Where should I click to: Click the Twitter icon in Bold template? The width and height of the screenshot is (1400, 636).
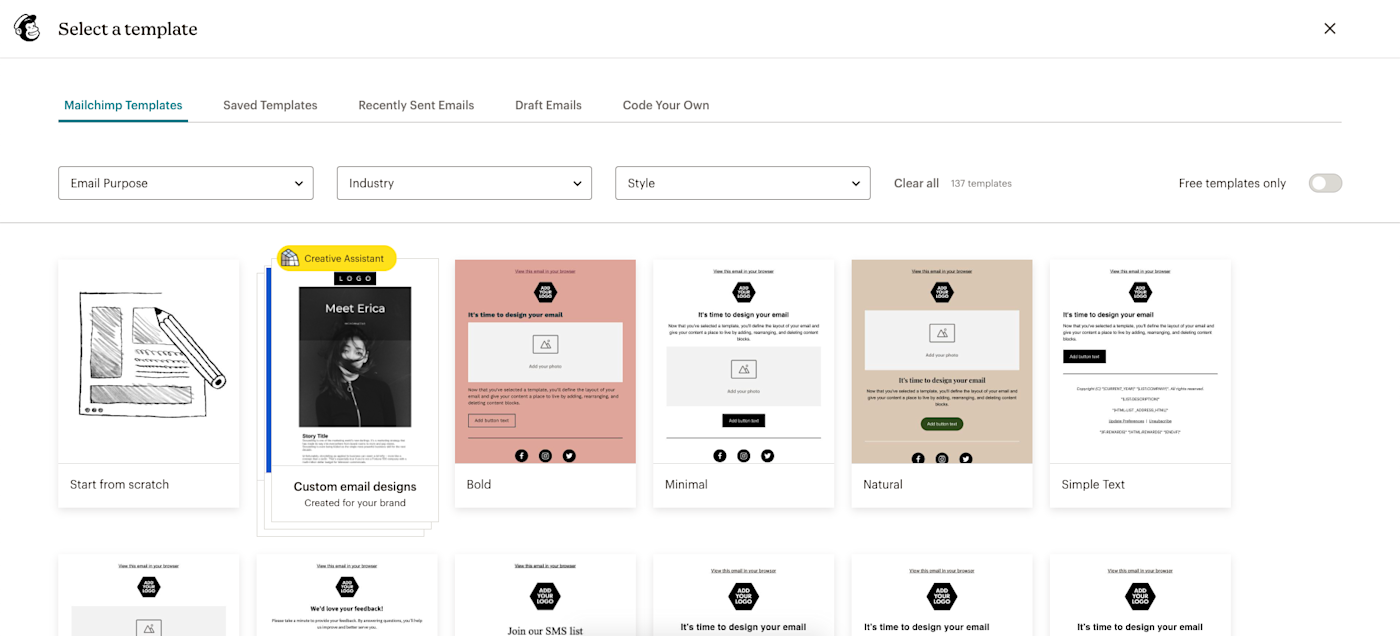point(569,456)
